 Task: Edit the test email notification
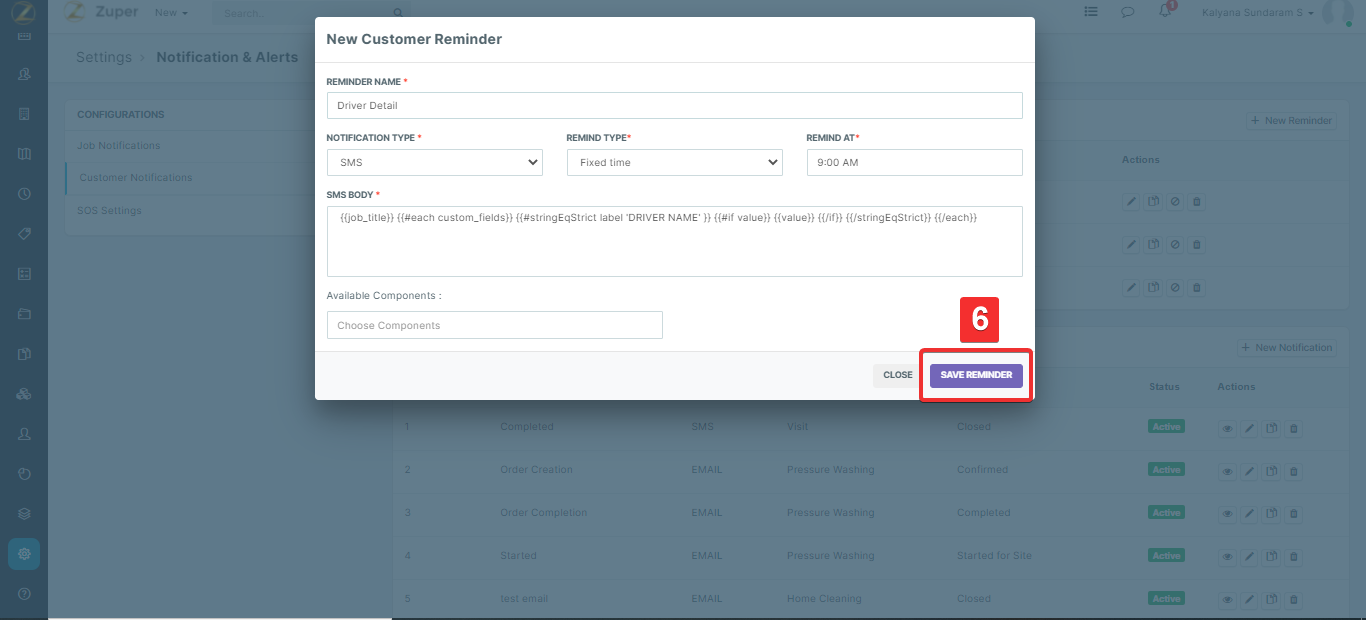(1249, 601)
